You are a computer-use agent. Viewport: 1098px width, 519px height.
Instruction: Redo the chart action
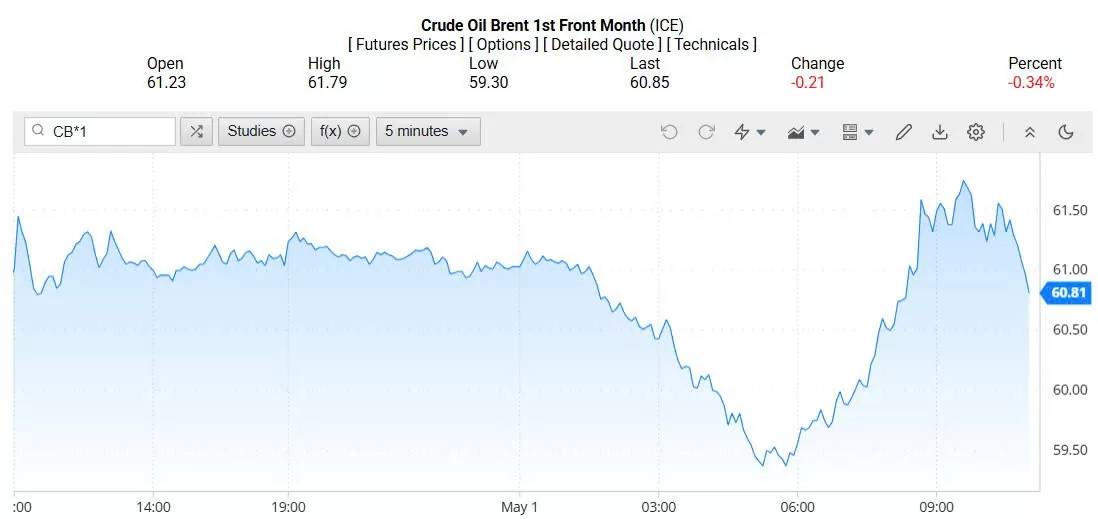tap(707, 132)
